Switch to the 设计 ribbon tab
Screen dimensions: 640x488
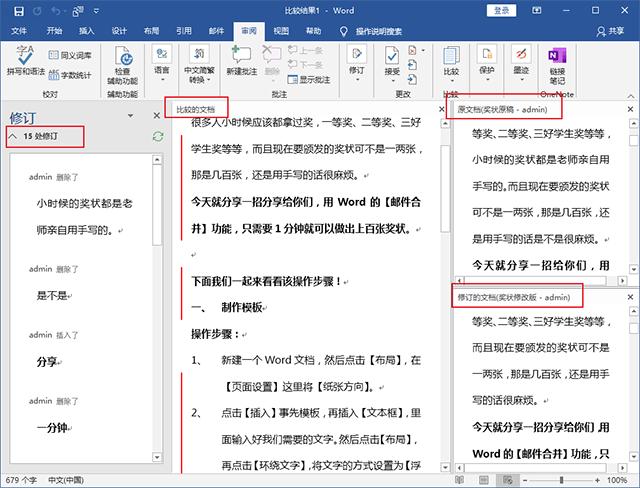coord(119,31)
